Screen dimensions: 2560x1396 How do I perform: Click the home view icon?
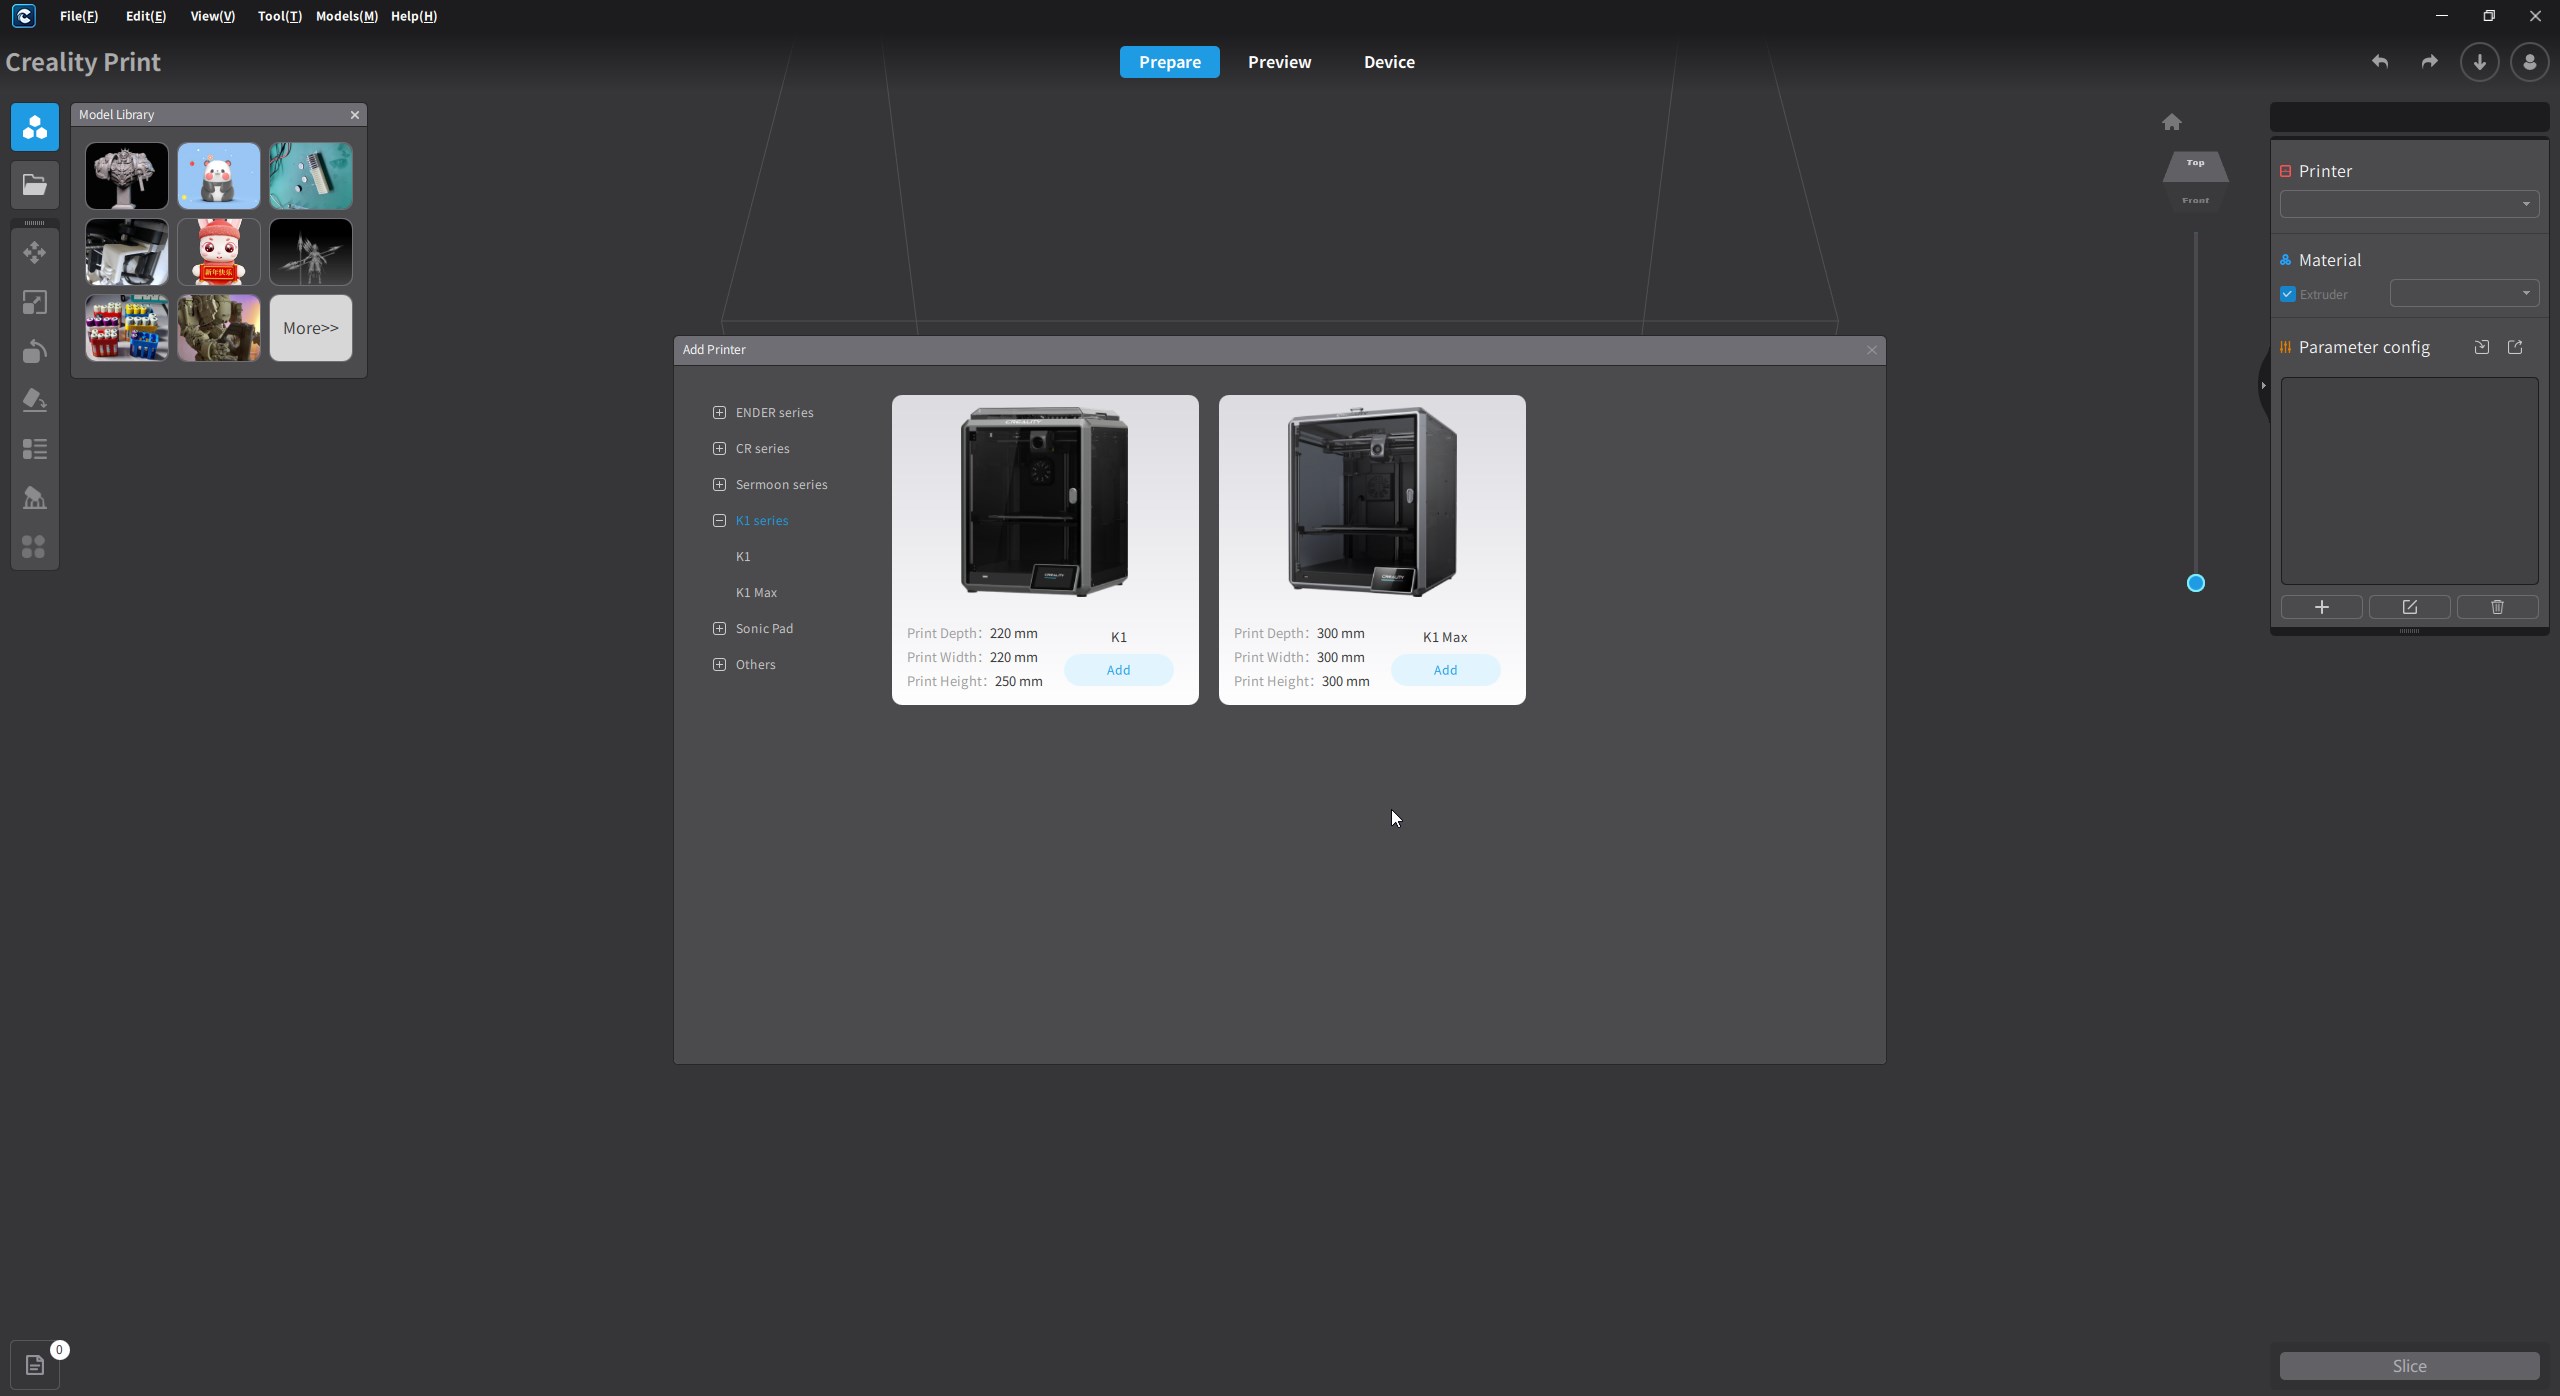coord(2172,122)
